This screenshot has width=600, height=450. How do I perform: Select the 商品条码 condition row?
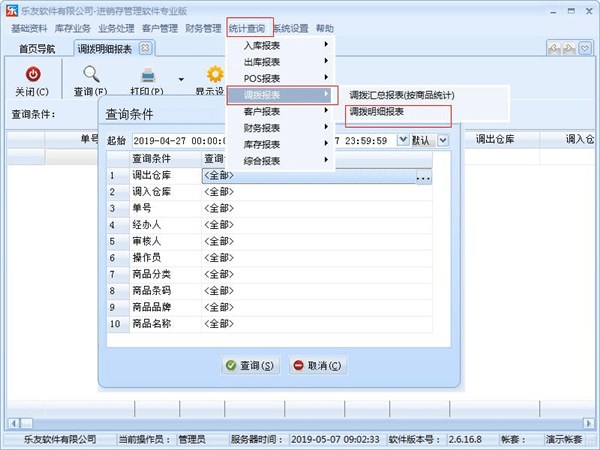coord(270,291)
